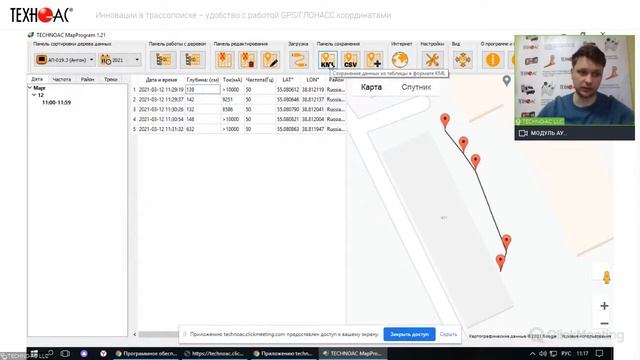
Task: Click the Ток(мА) column header
Action: (232, 80)
